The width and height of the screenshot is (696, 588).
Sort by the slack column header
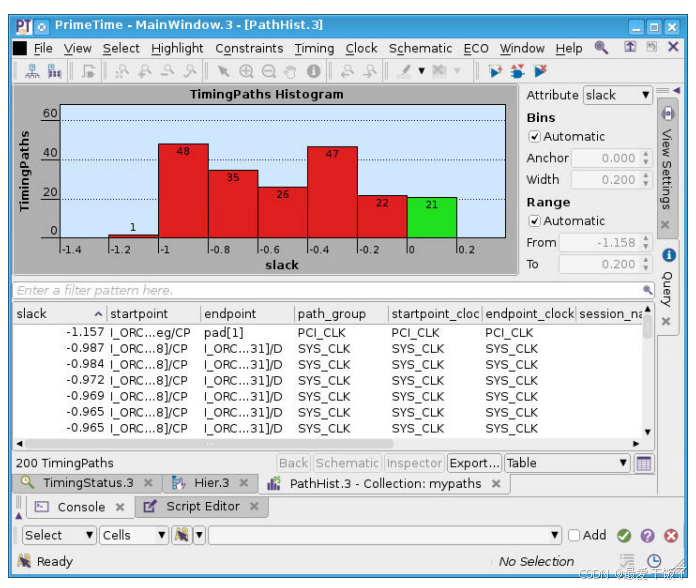(x=59, y=314)
